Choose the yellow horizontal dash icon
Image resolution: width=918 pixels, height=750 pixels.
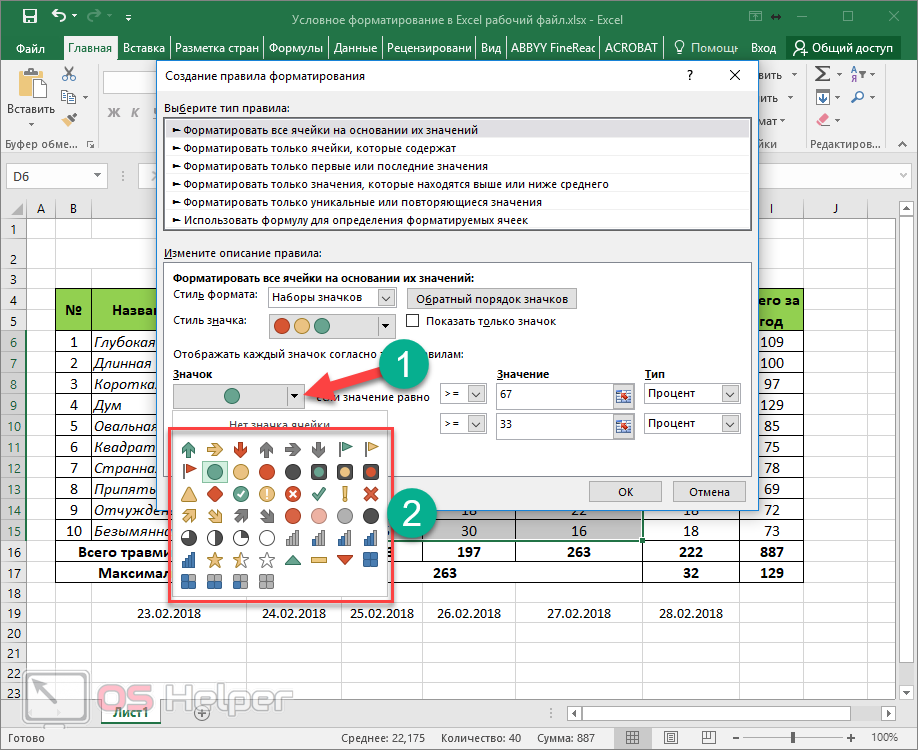(319, 559)
